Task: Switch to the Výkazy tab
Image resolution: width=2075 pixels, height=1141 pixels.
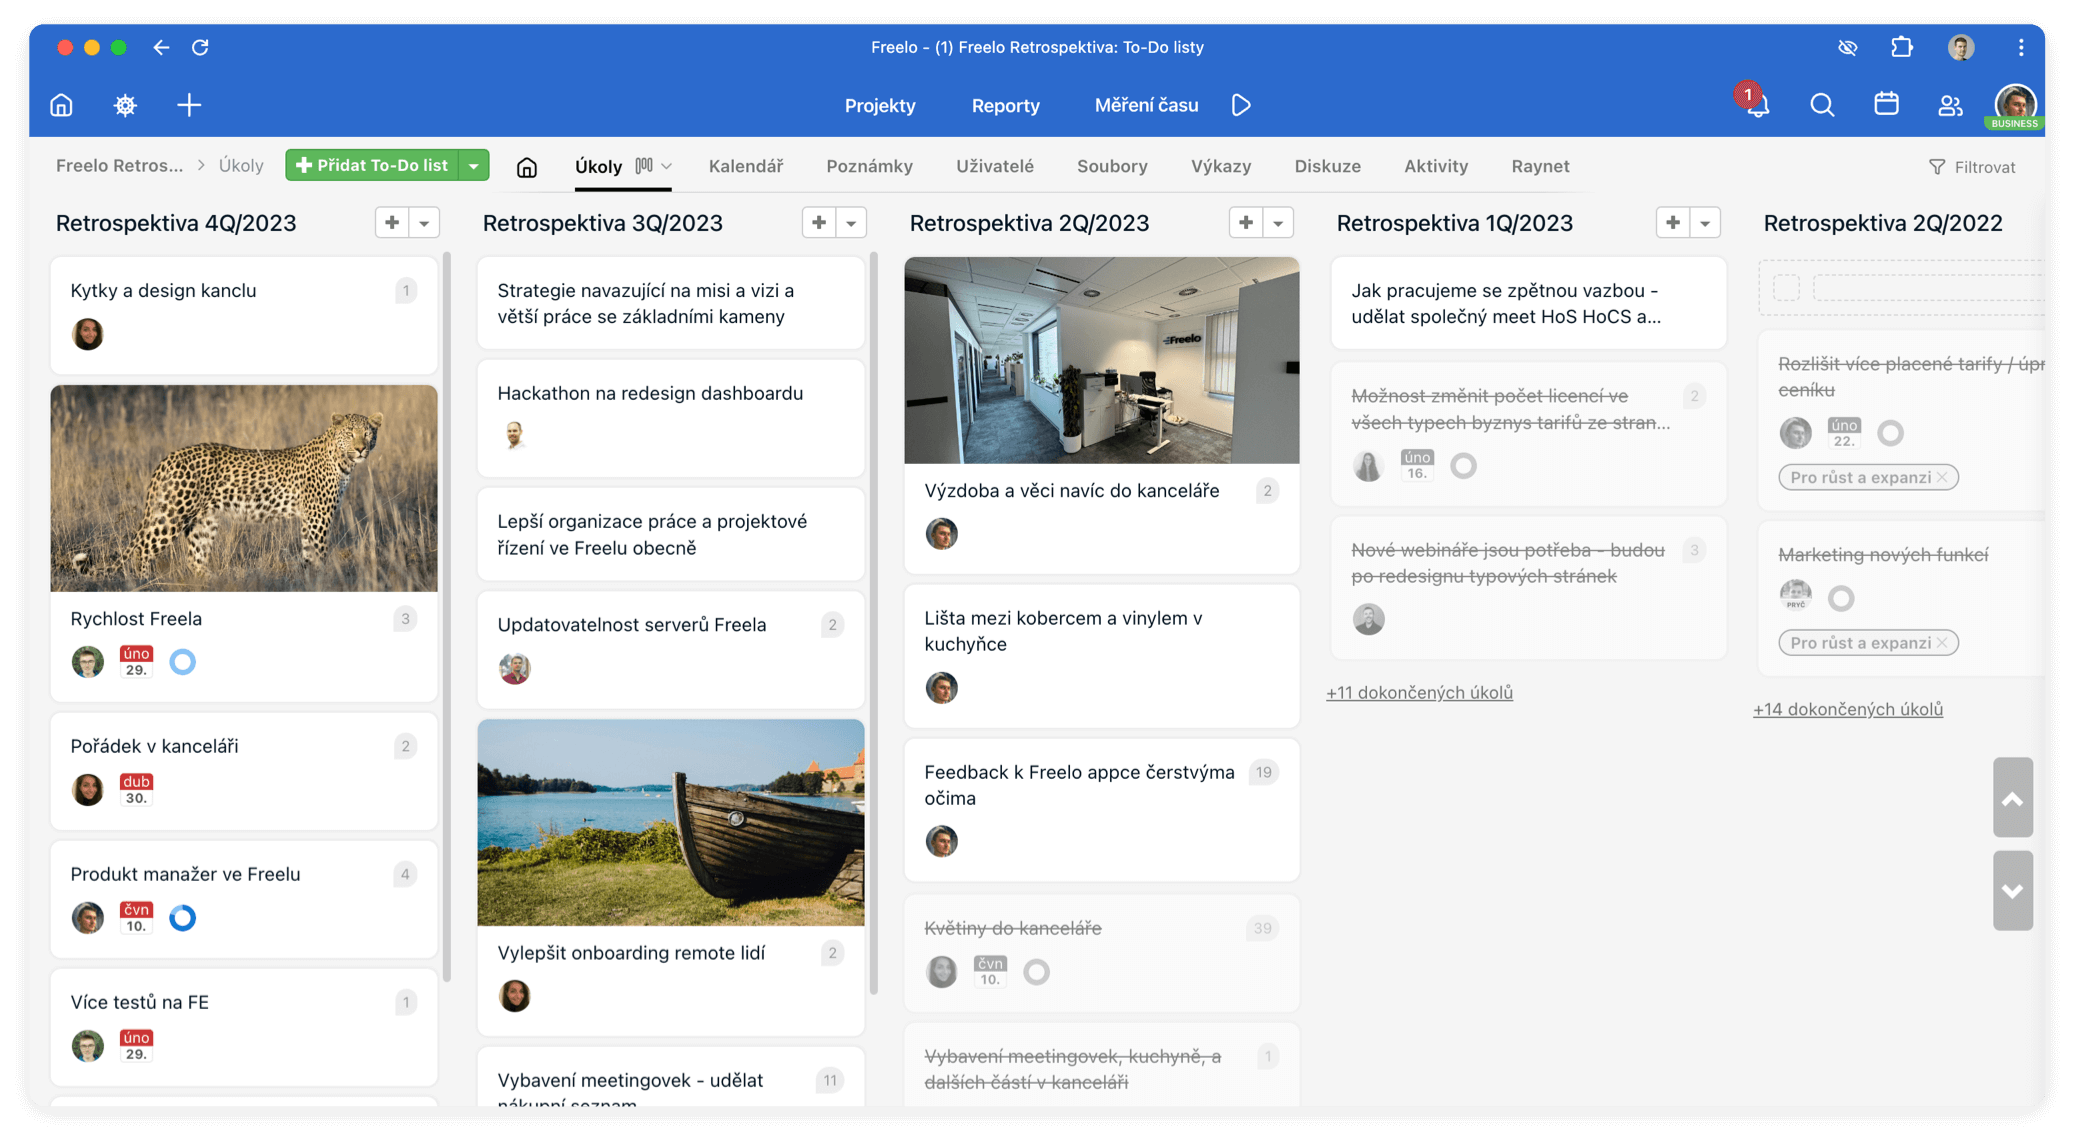Action: pos(1221,166)
